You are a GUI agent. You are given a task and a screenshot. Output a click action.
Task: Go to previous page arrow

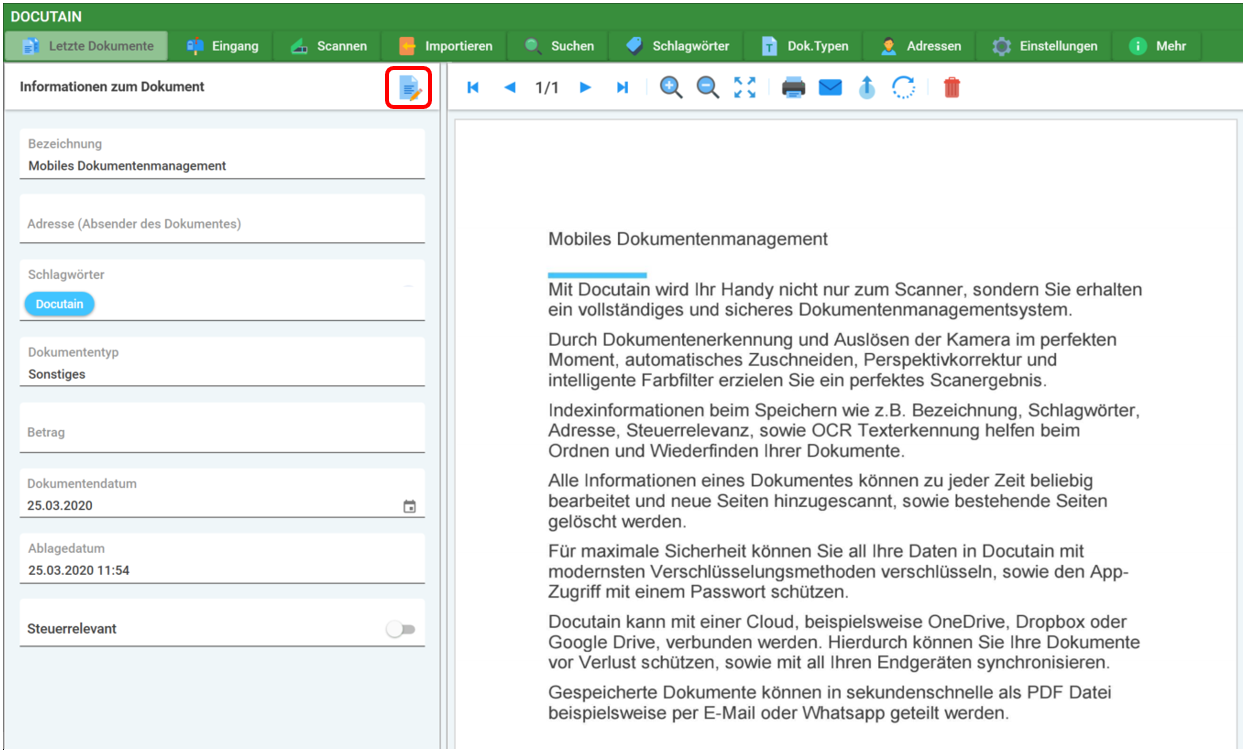(509, 88)
